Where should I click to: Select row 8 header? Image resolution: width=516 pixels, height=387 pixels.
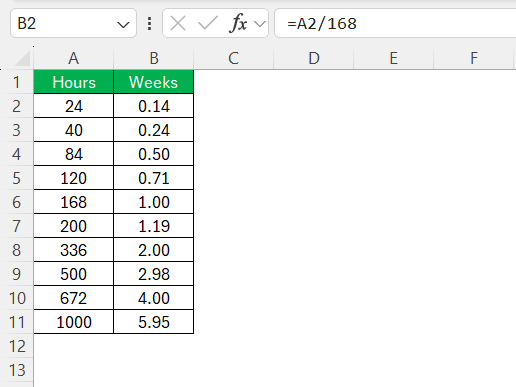point(17,250)
